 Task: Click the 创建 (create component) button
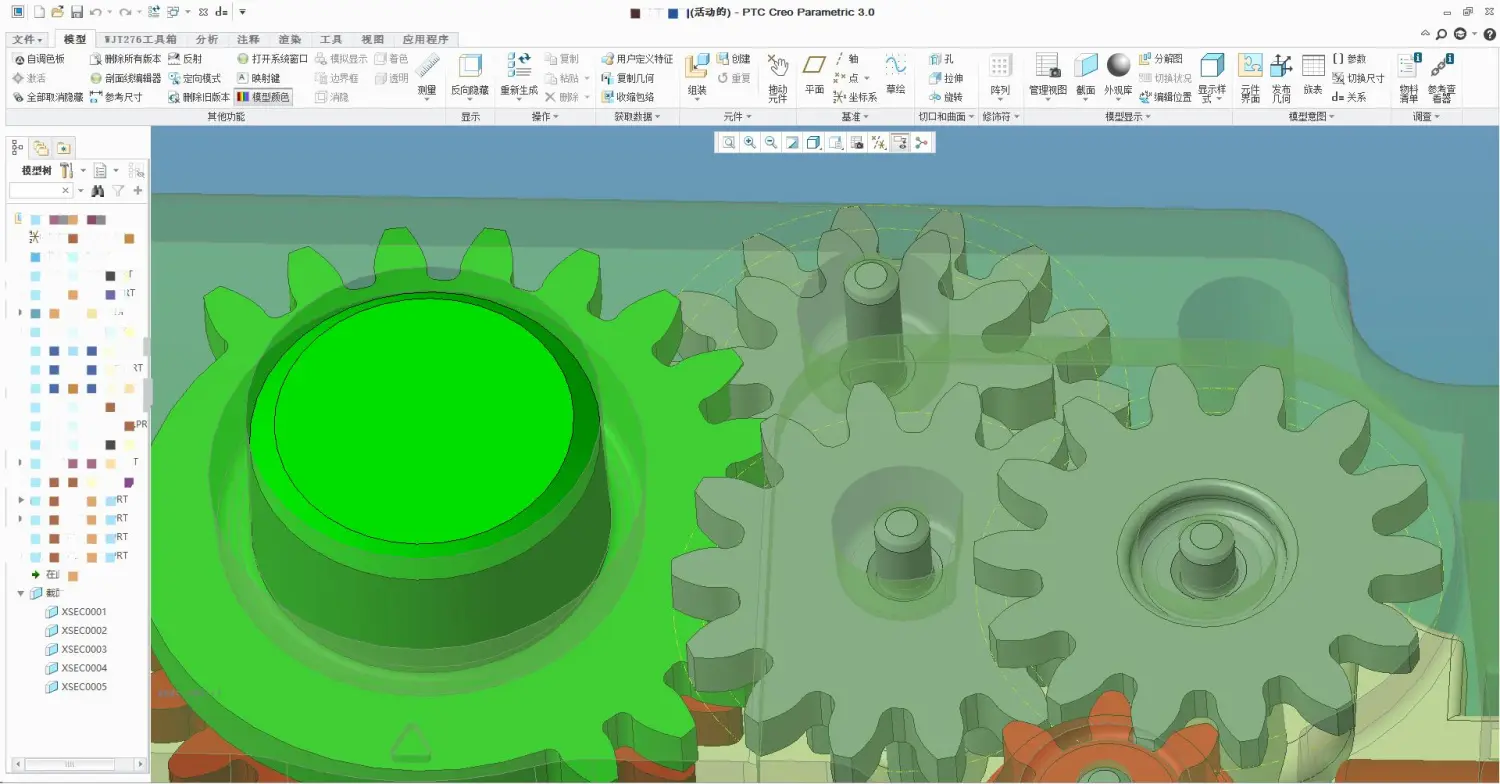coord(733,59)
